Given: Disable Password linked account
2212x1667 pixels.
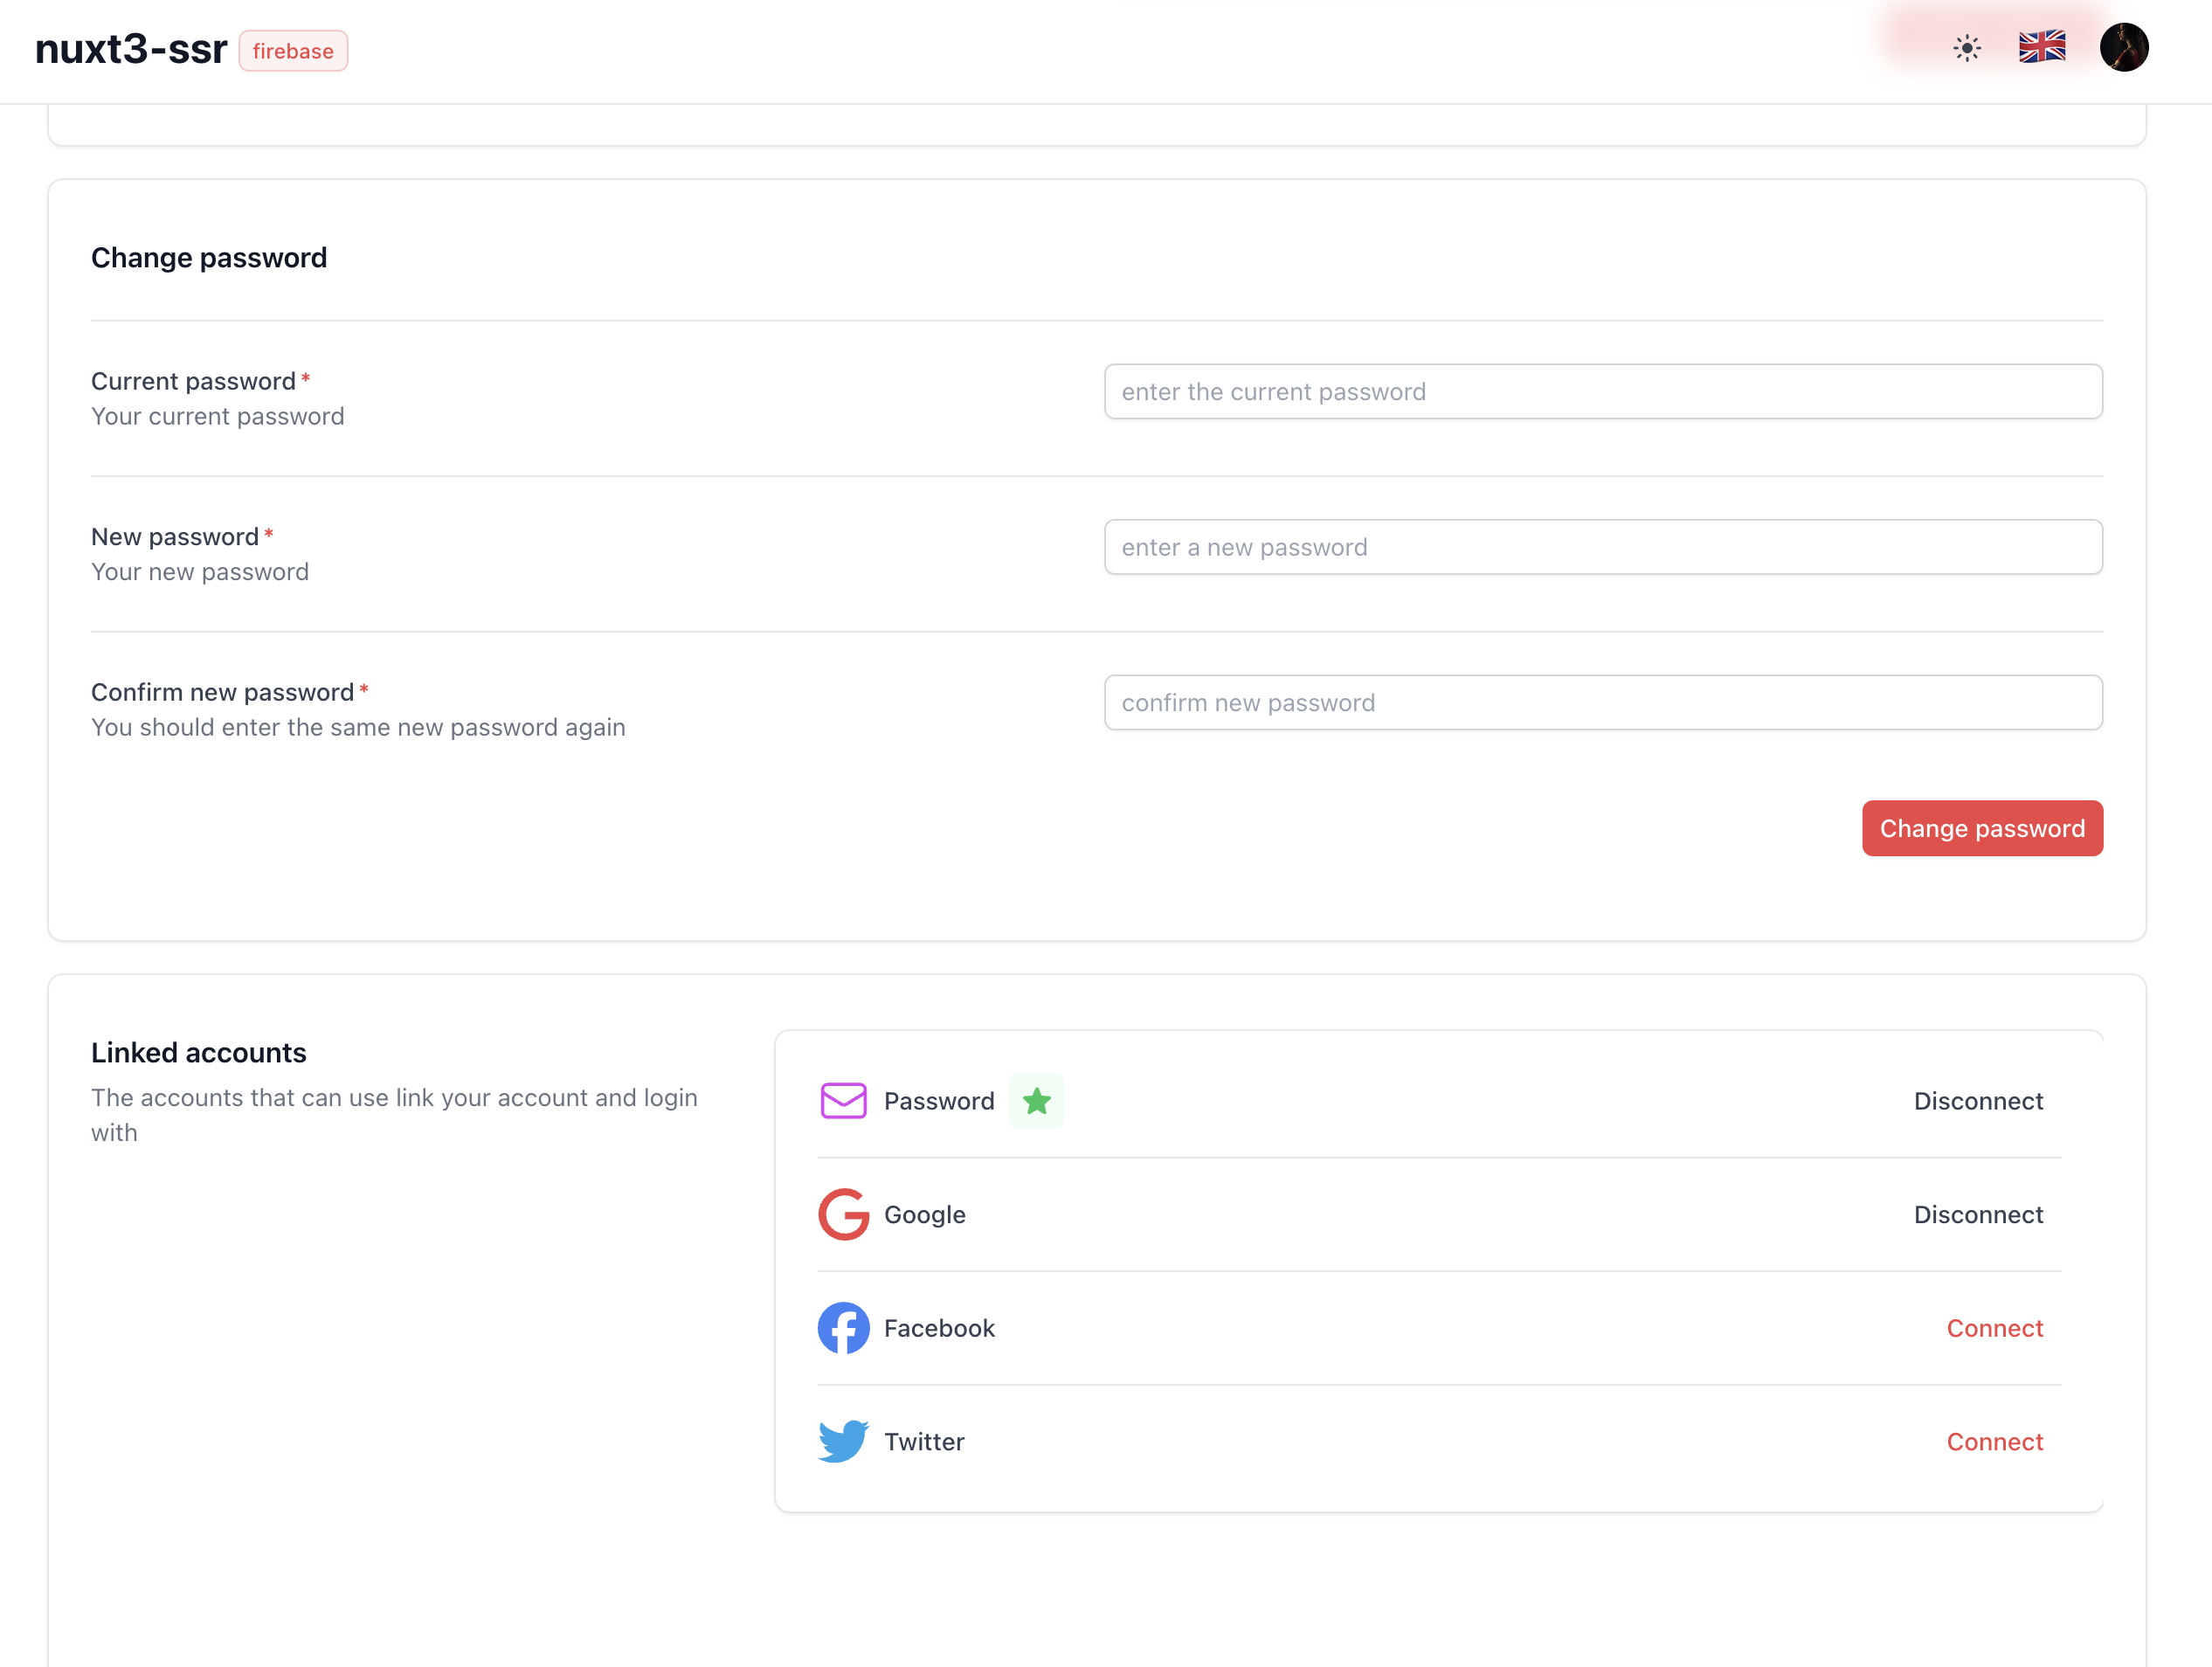Looking at the screenshot, I should pos(1980,1100).
